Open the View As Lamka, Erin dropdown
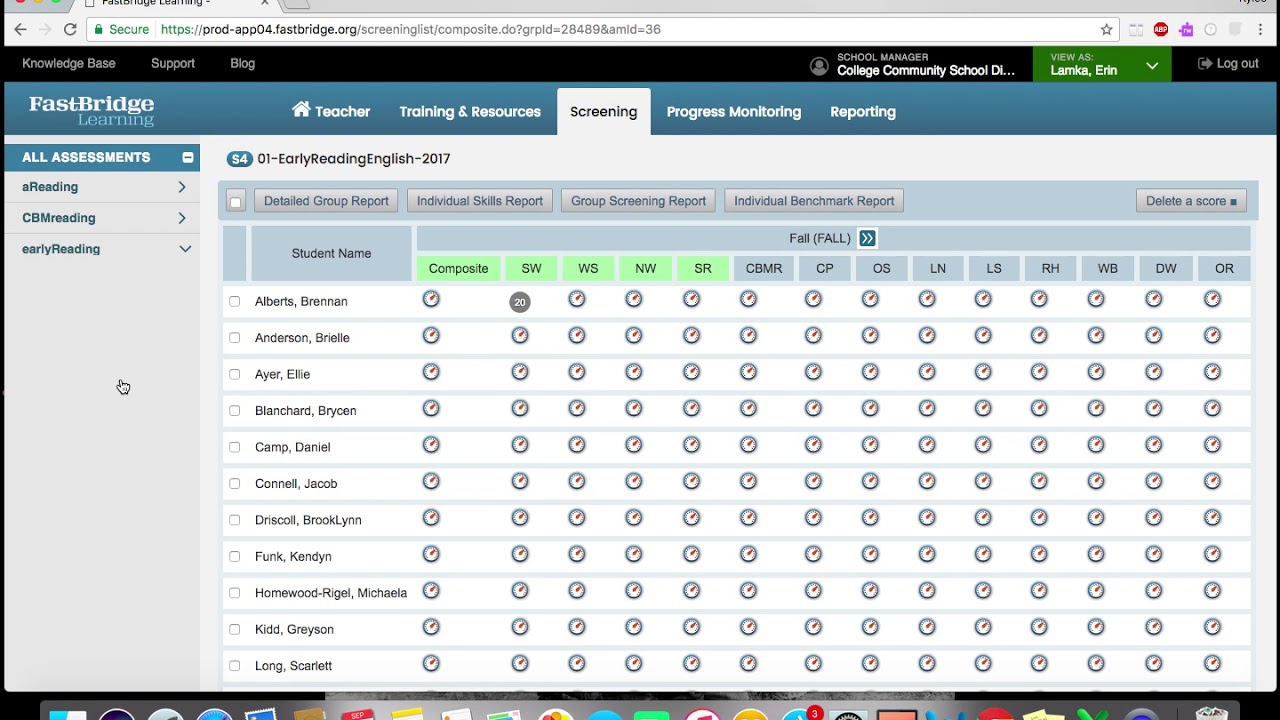Viewport: 1280px width, 720px height. click(1102, 65)
